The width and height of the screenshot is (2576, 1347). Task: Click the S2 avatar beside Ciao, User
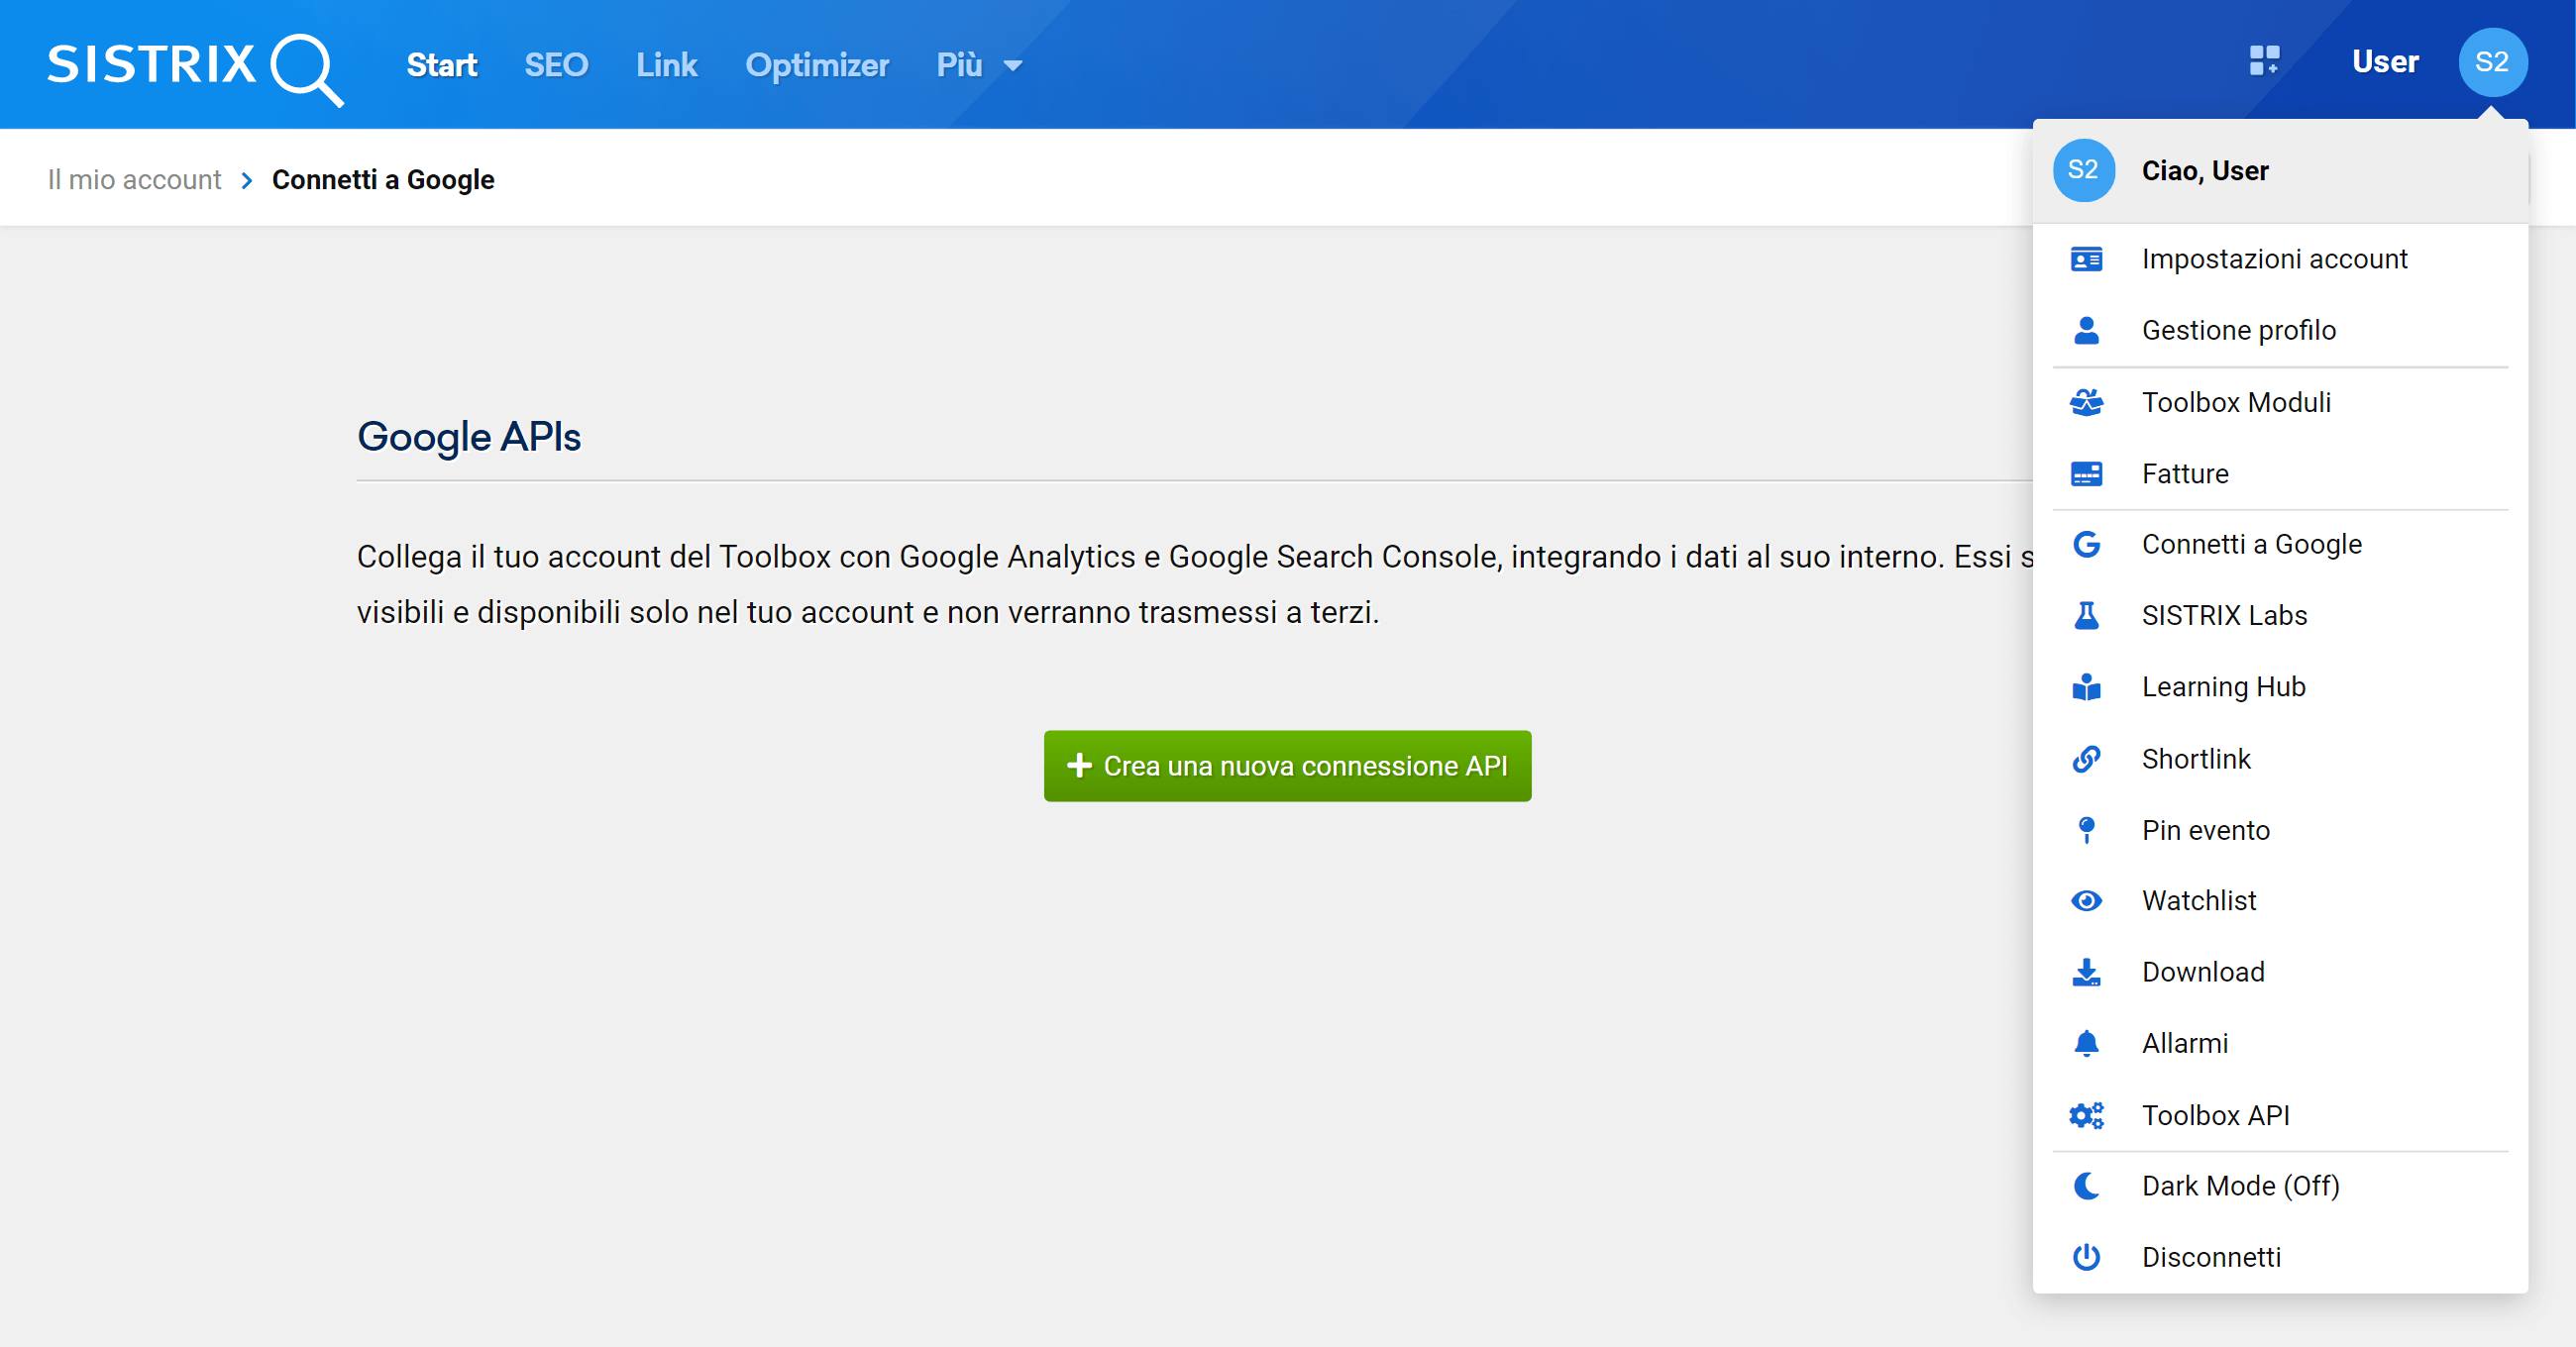coord(2083,170)
